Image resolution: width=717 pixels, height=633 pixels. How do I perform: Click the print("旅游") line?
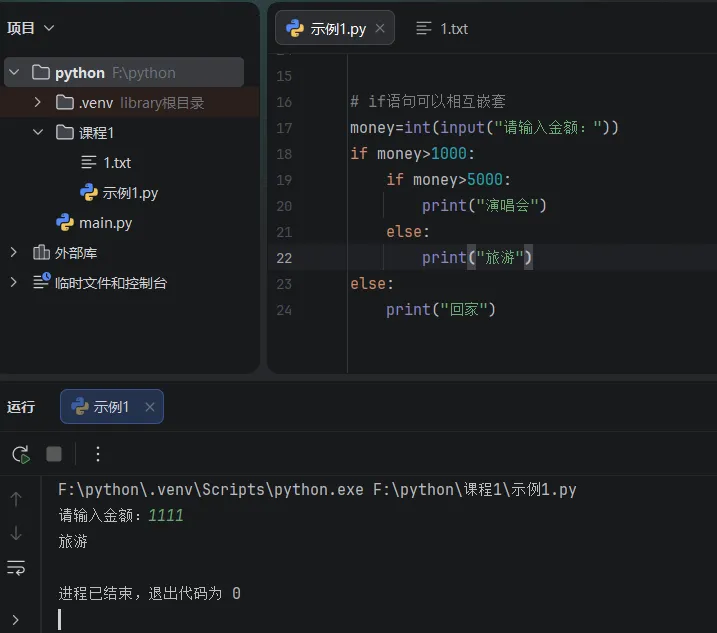coord(477,257)
